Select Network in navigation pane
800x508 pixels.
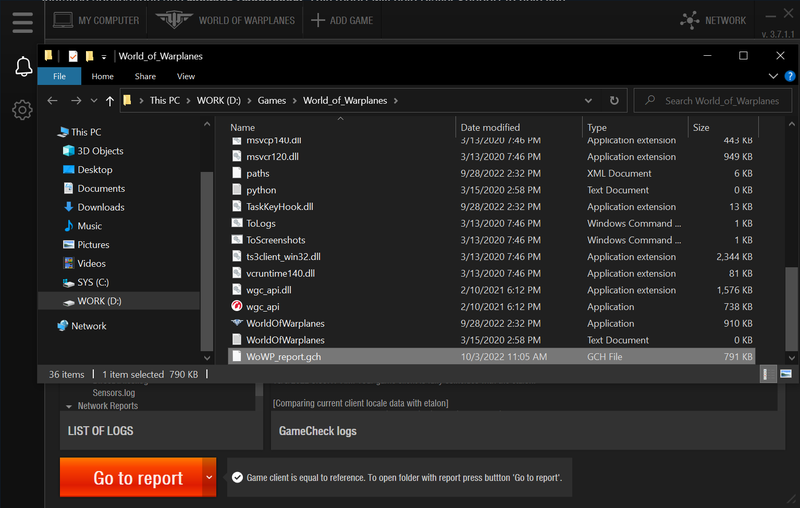point(82,326)
